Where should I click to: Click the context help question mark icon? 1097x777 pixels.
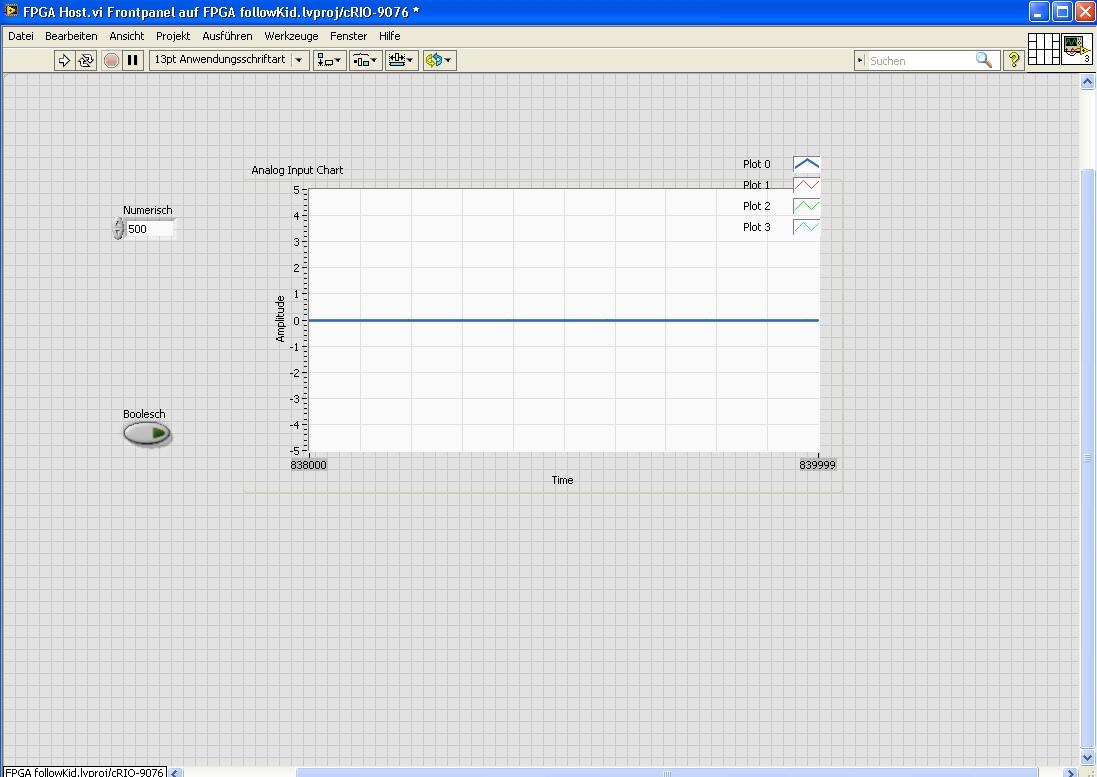coord(1013,60)
